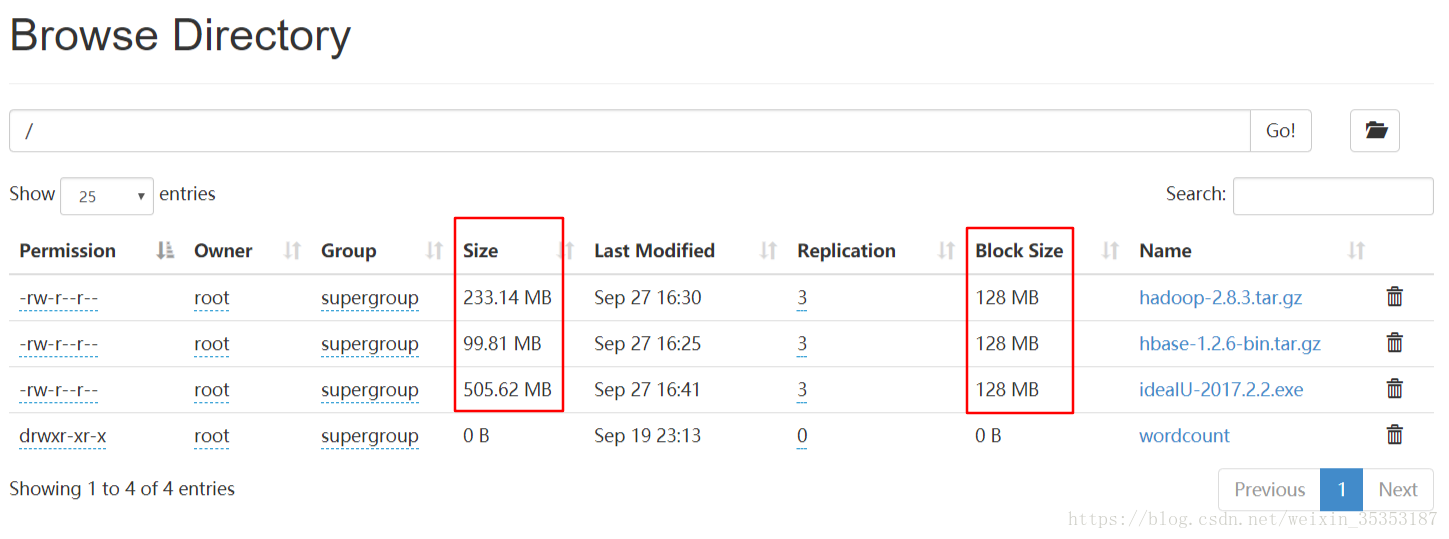
Task: Open the hadoop-2.8.3.tar.gz file link
Action: [1221, 298]
